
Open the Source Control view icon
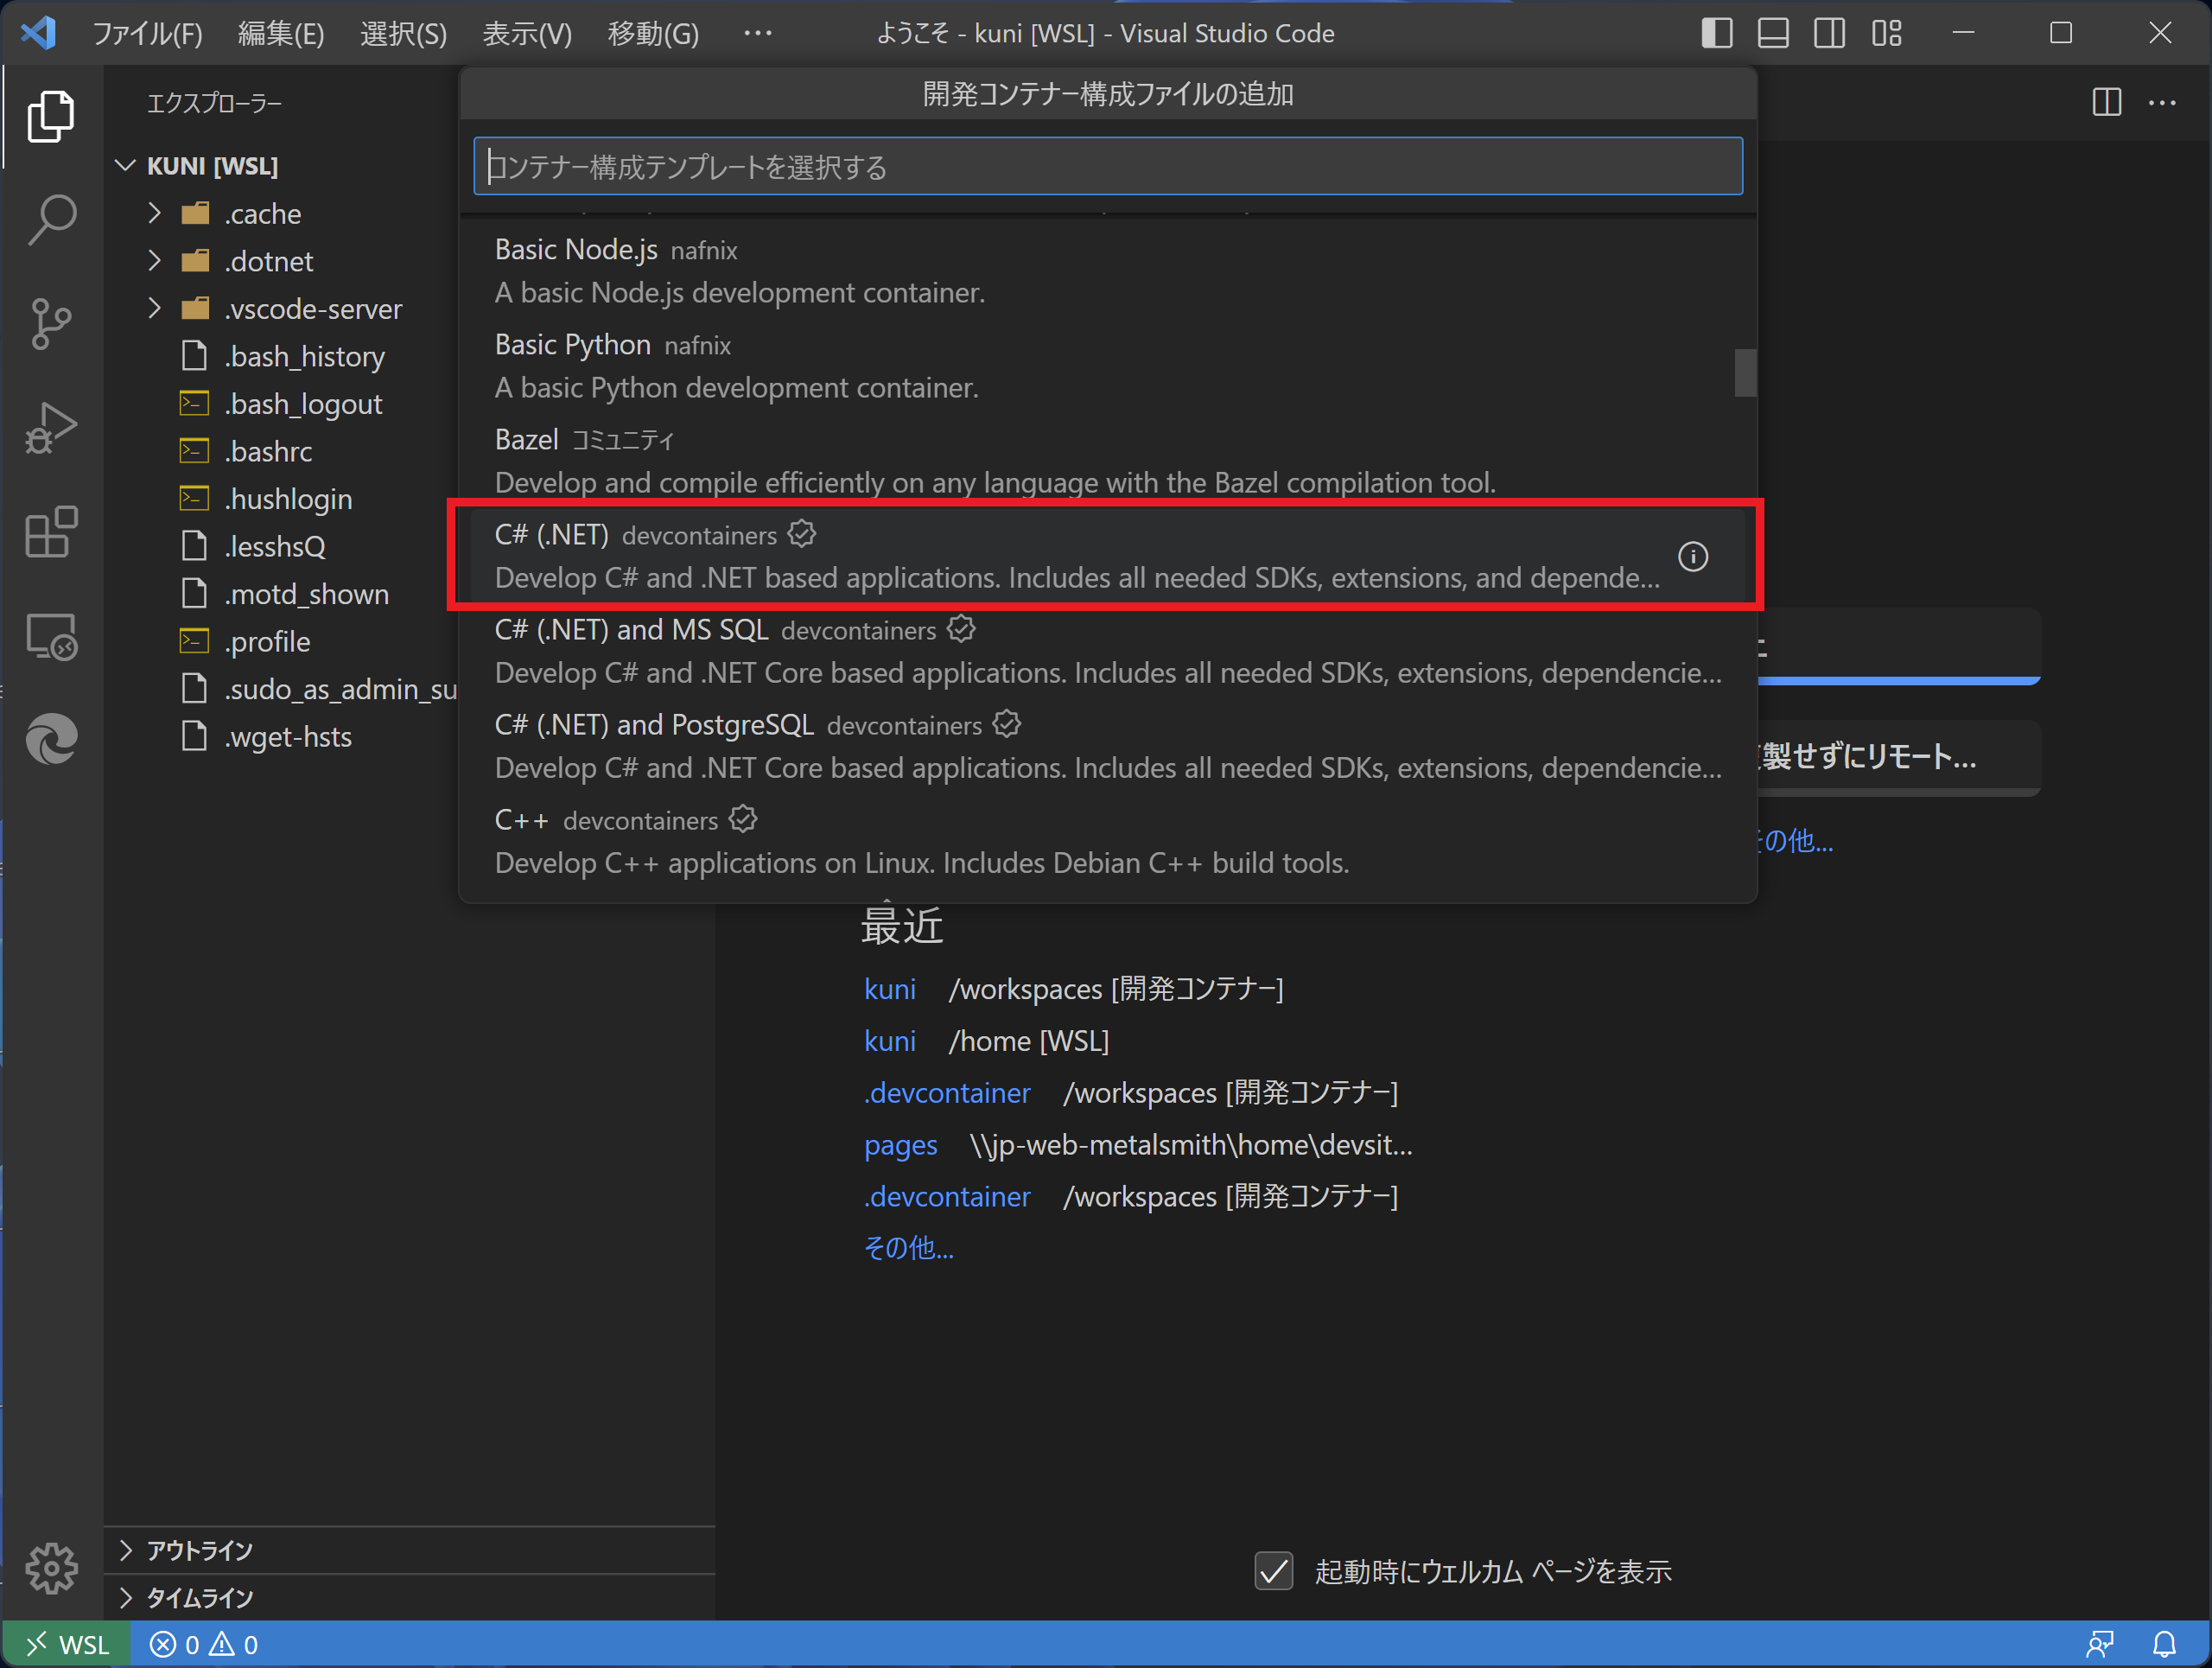[51, 324]
